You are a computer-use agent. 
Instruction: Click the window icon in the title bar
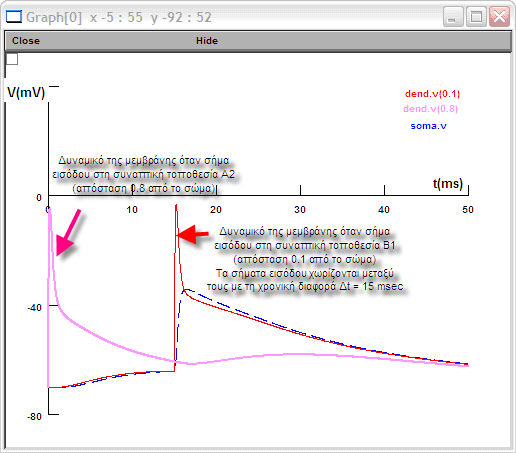(x=14, y=17)
